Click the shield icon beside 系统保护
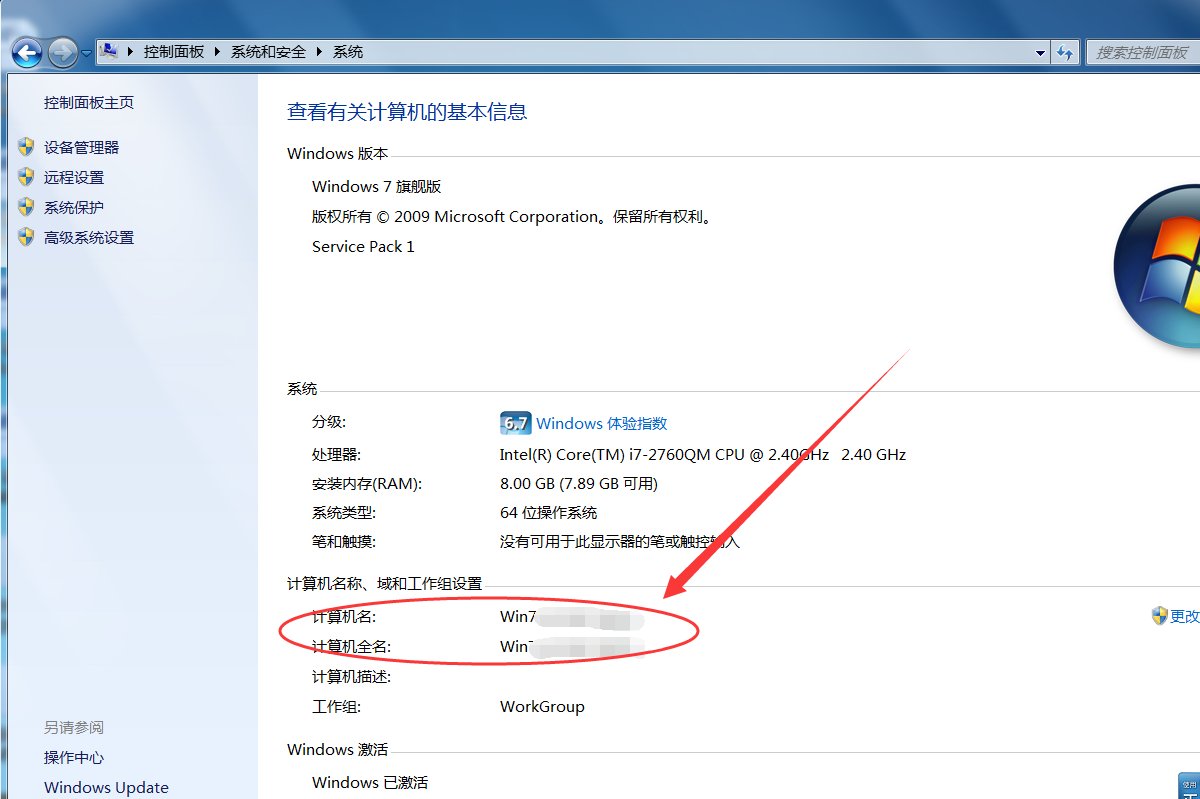 tap(25, 207)
